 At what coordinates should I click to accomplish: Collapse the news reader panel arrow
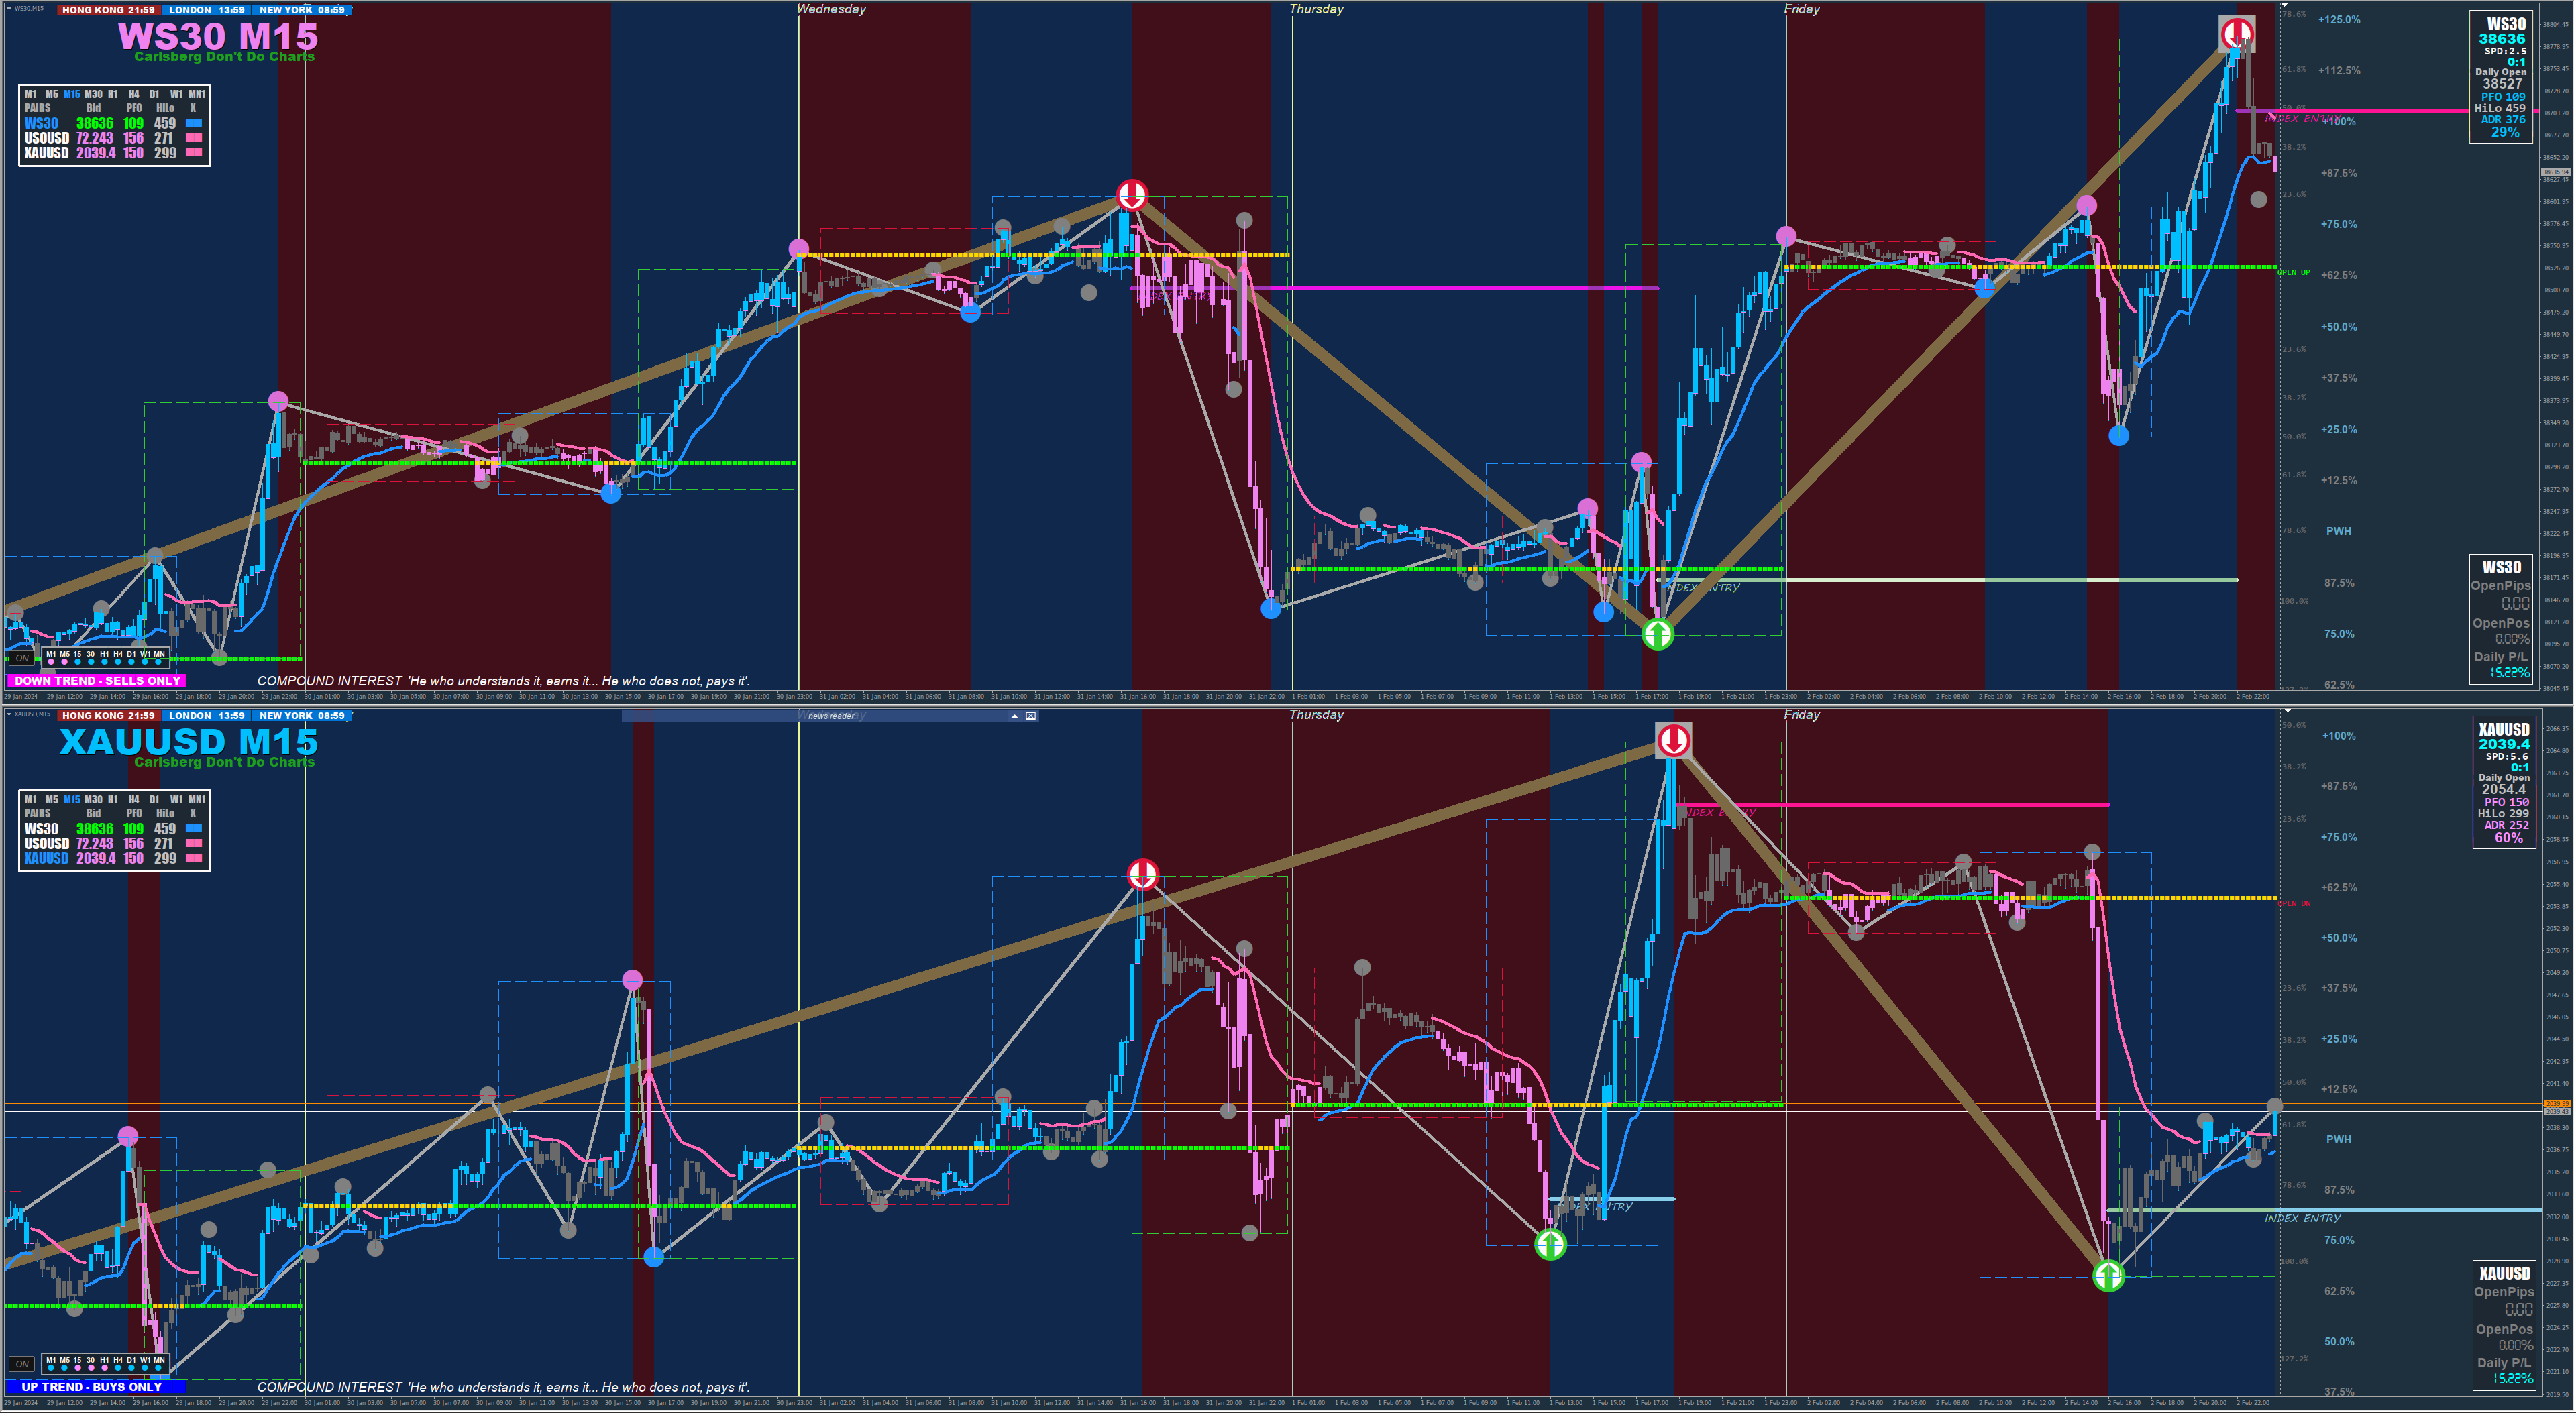coord(1014,716)
